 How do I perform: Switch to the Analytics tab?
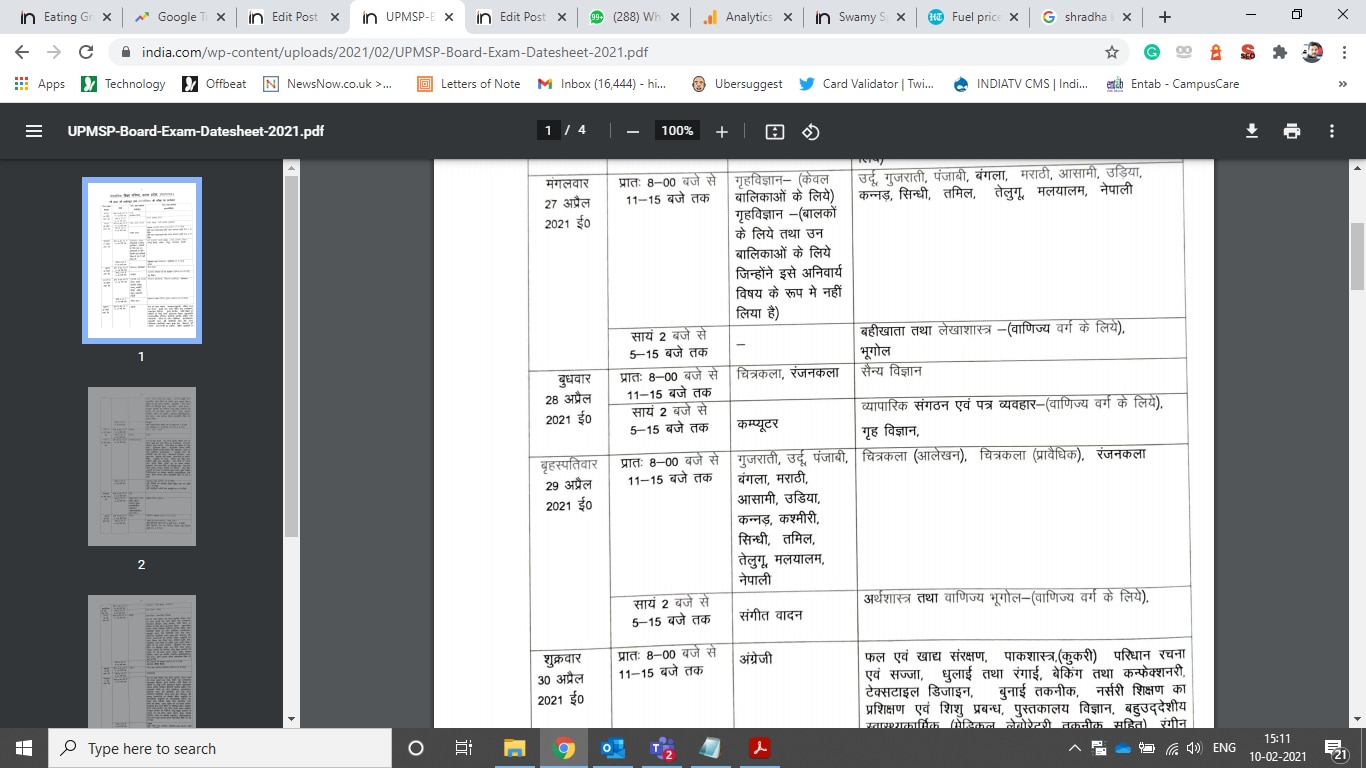[x=744, y=16]
